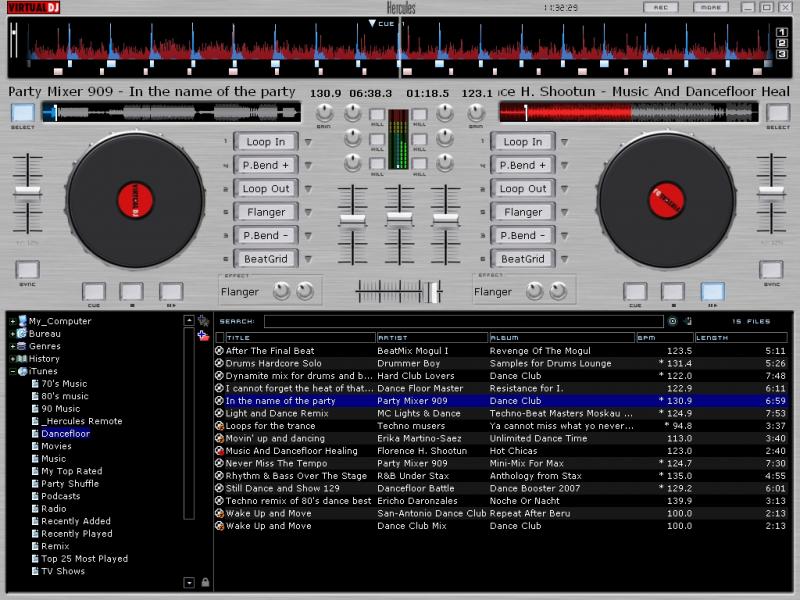Toggle the right deck's bottom Kill button
Viewport: 800px width, 600px height.
419,163
